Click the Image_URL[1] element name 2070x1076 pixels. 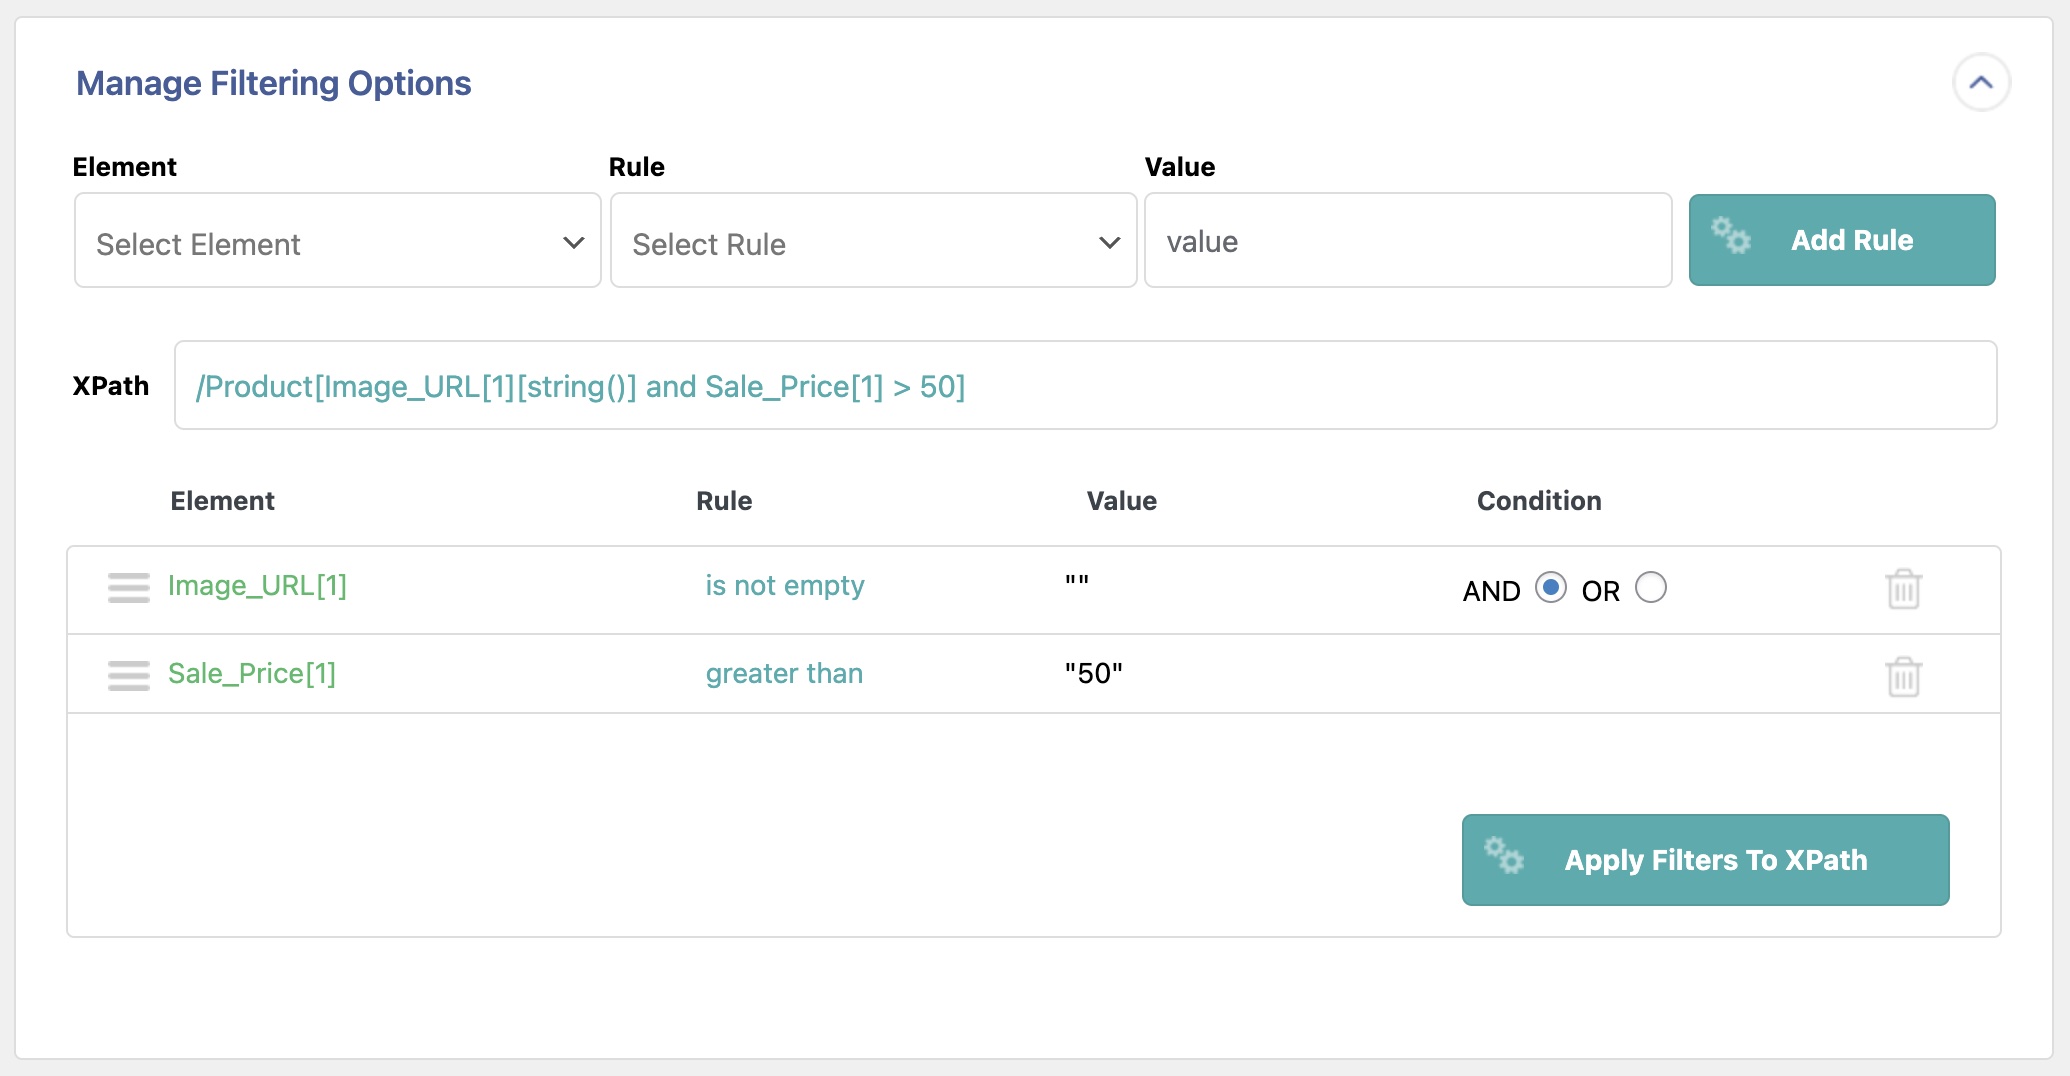coord(257,586)
